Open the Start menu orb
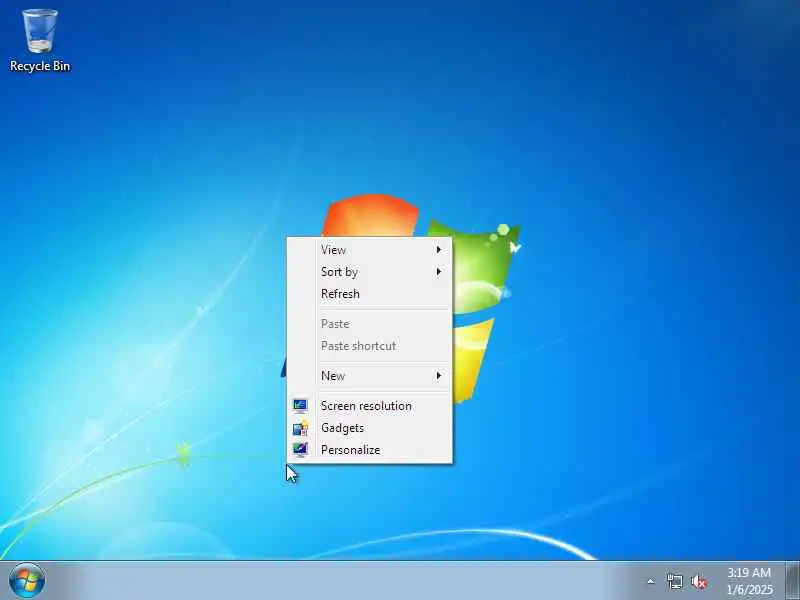Image resolution: width=800 pixels, height=600 pixels. (27, 581)
